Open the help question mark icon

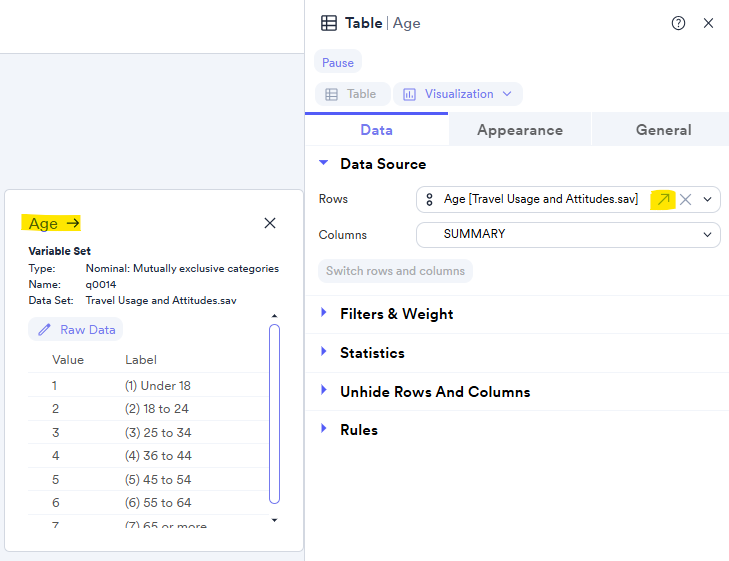click(x=678, y=23)
